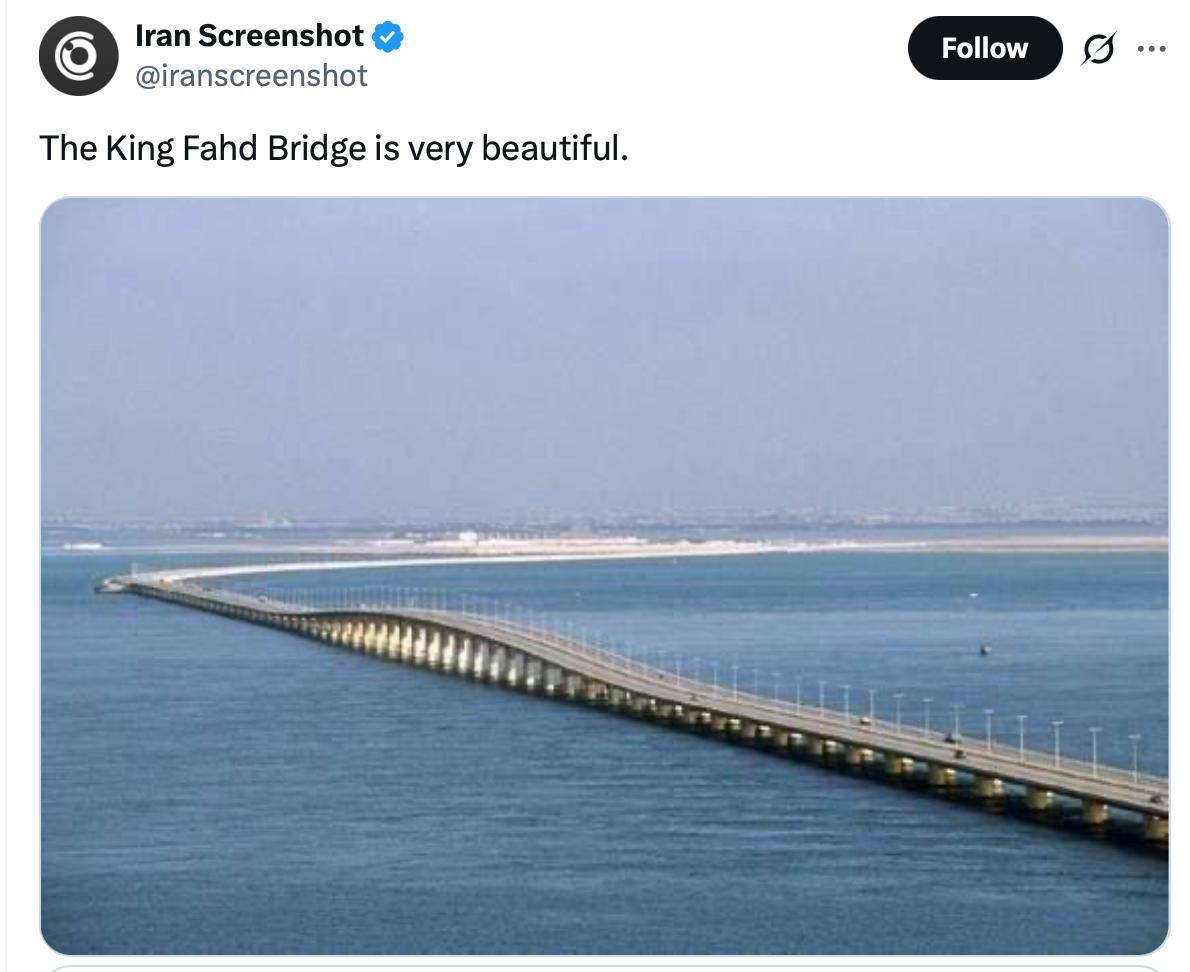Click the @iranscreenshot handle
This screenshot has height=972, width=1190.
251,76
